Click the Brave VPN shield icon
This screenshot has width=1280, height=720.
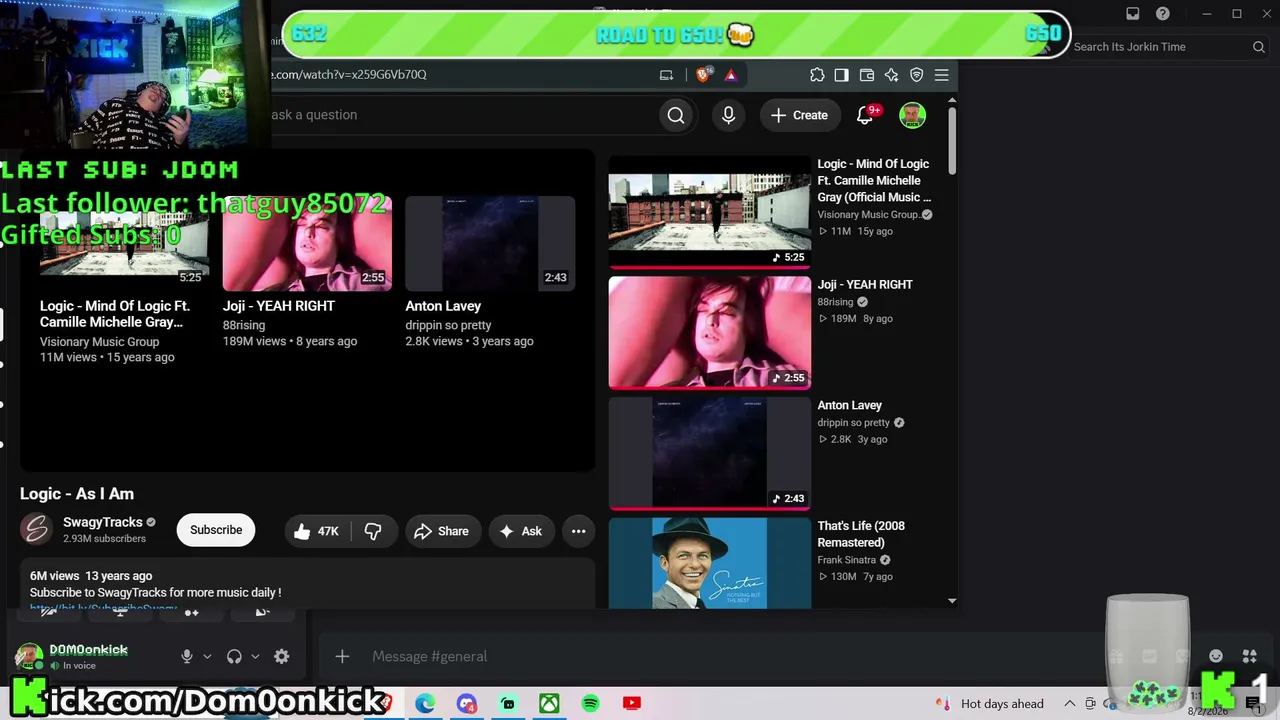pyautogui.click(x=916, y=75)
